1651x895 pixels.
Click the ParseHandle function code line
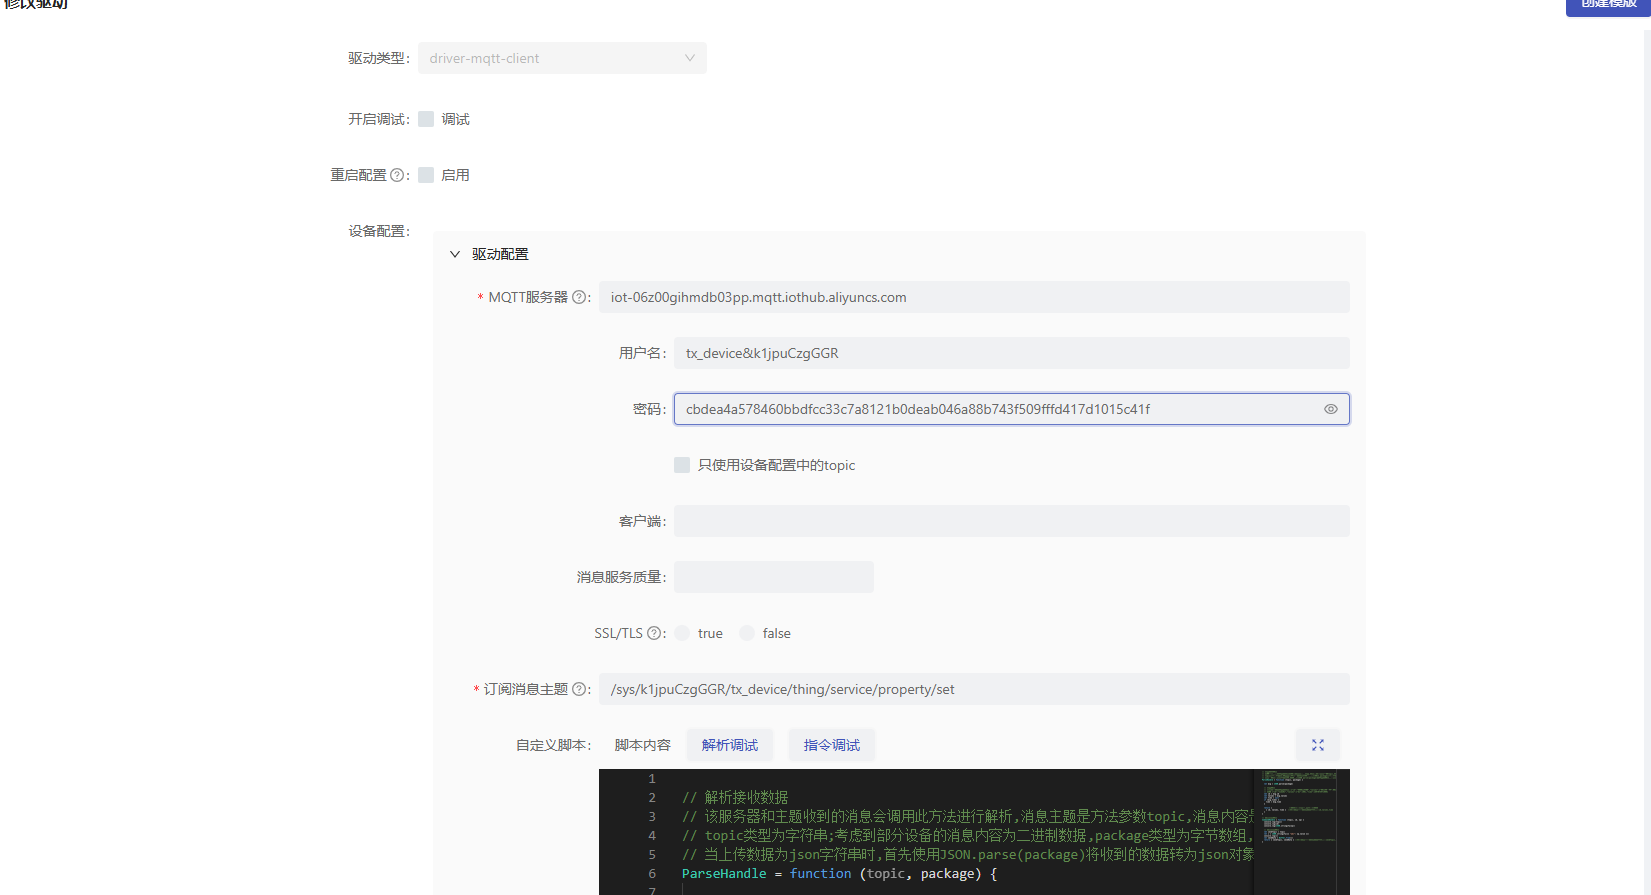point(839,873)
